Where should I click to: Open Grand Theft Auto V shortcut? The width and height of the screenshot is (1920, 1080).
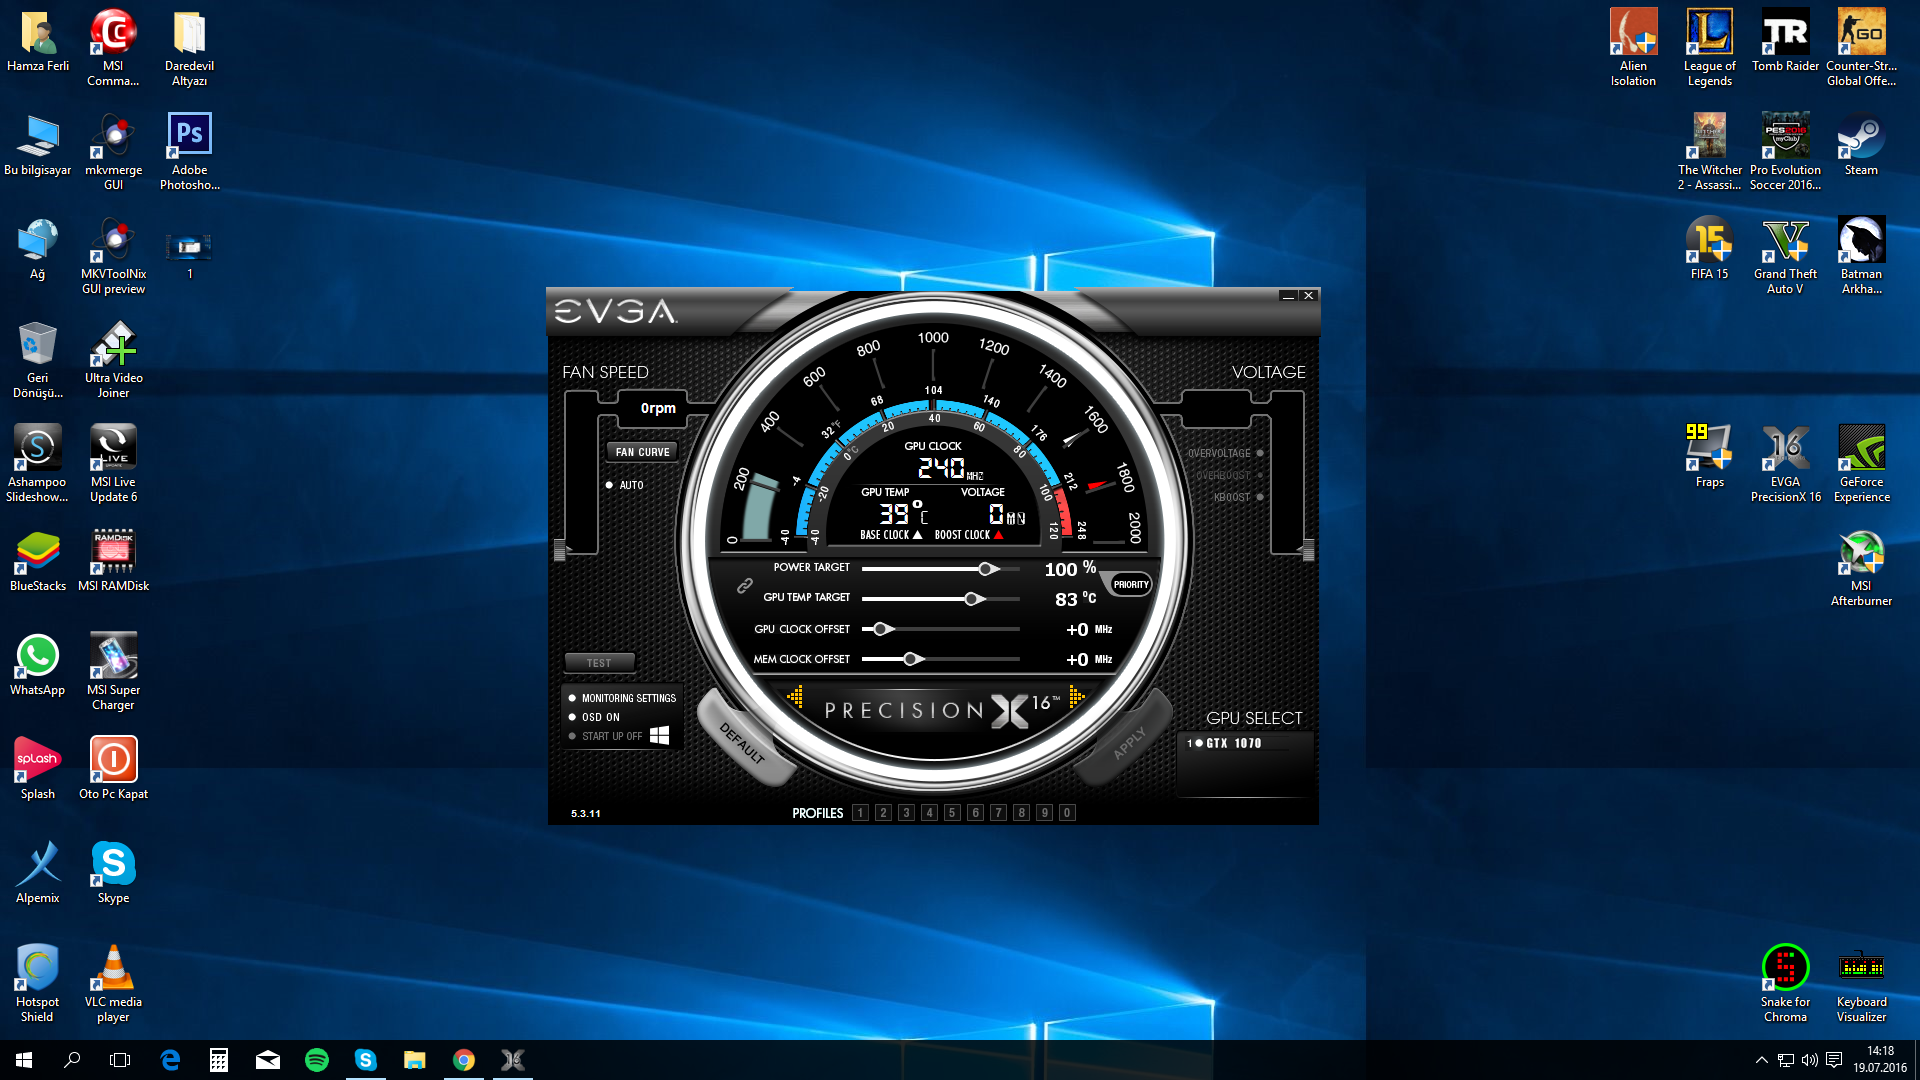[1785, 255]
